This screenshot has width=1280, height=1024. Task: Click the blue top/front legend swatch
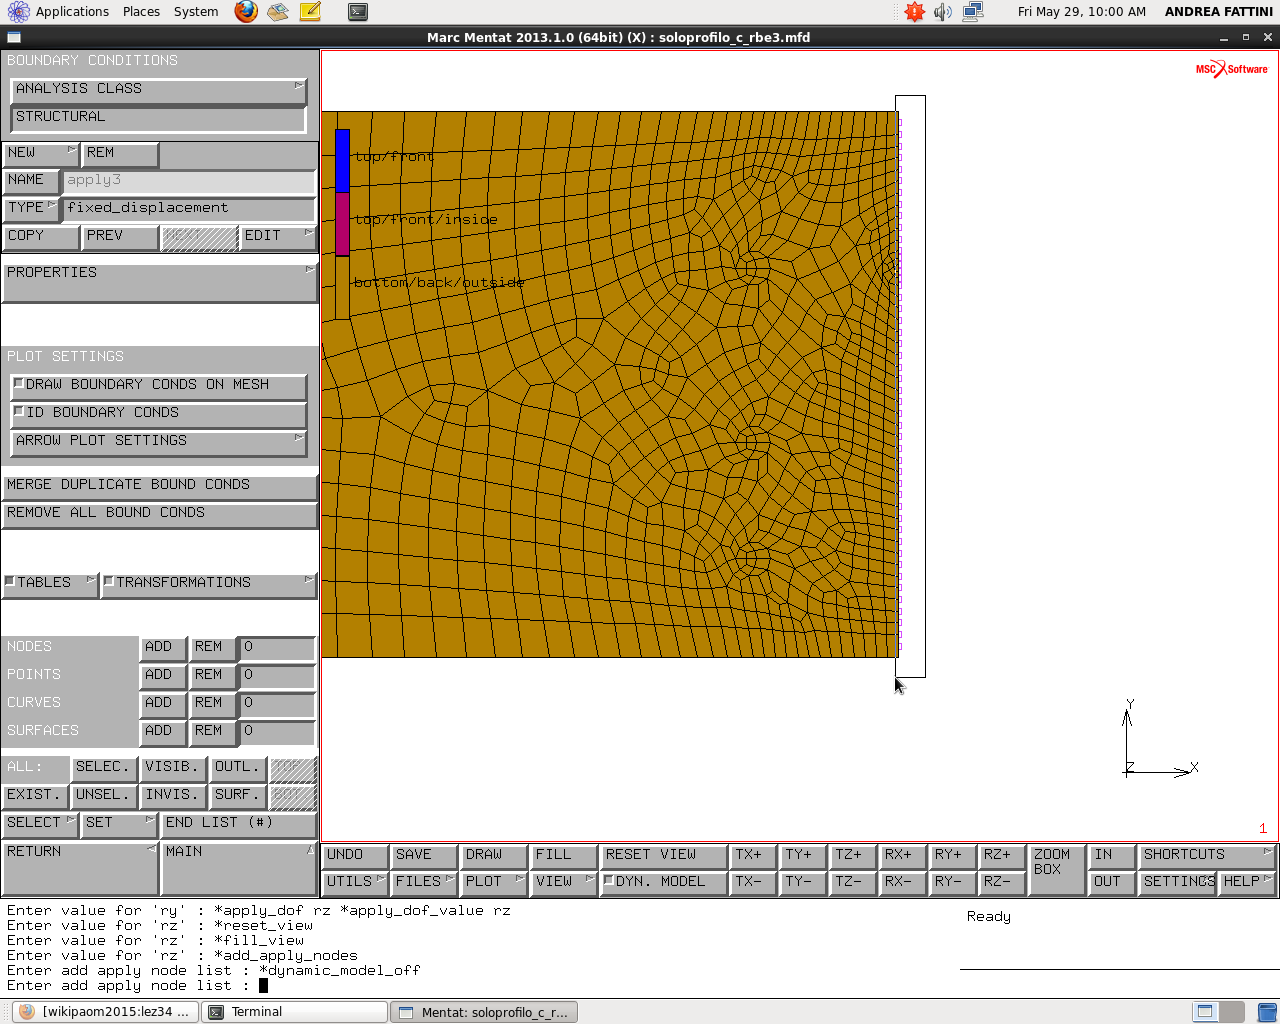(x=342, y=161)
